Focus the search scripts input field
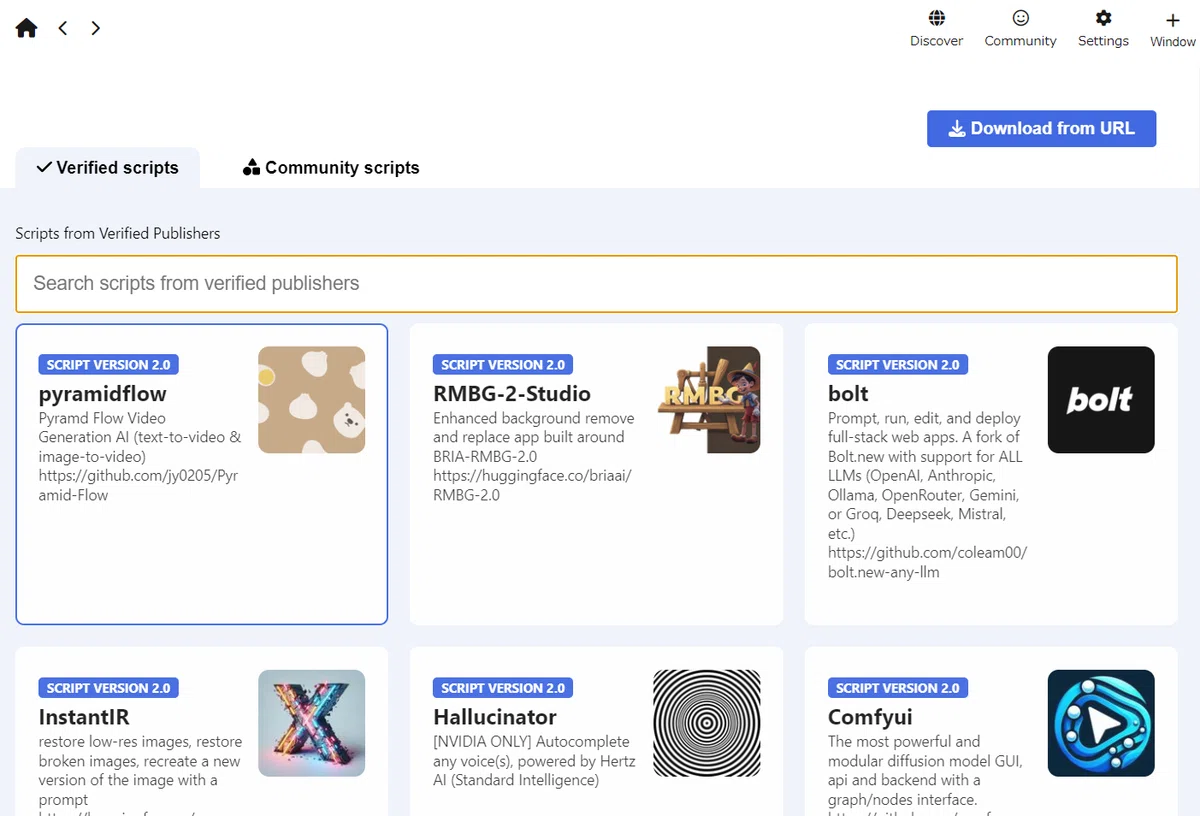This screenshot has height=816, width=1200. (596, 283)
